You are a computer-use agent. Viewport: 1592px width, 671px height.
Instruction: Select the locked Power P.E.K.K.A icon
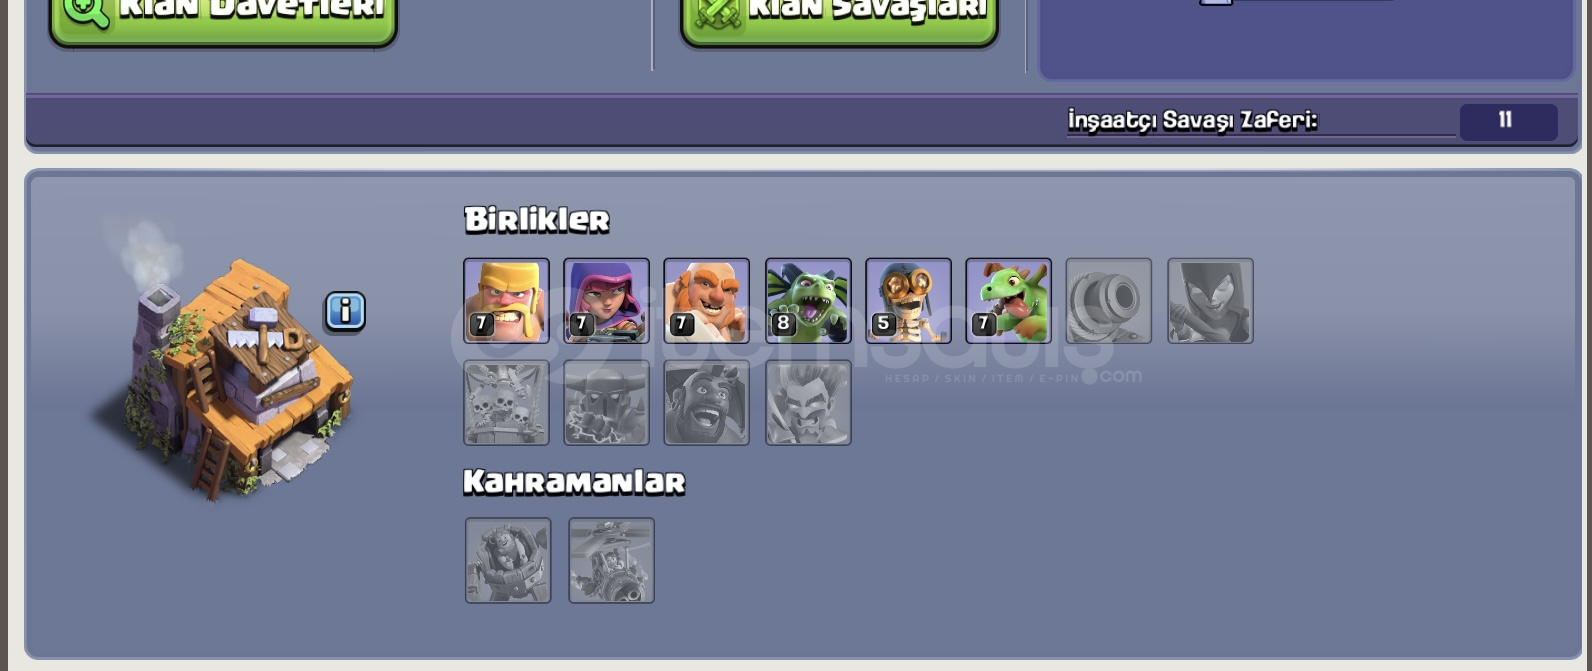coord(606,403)
